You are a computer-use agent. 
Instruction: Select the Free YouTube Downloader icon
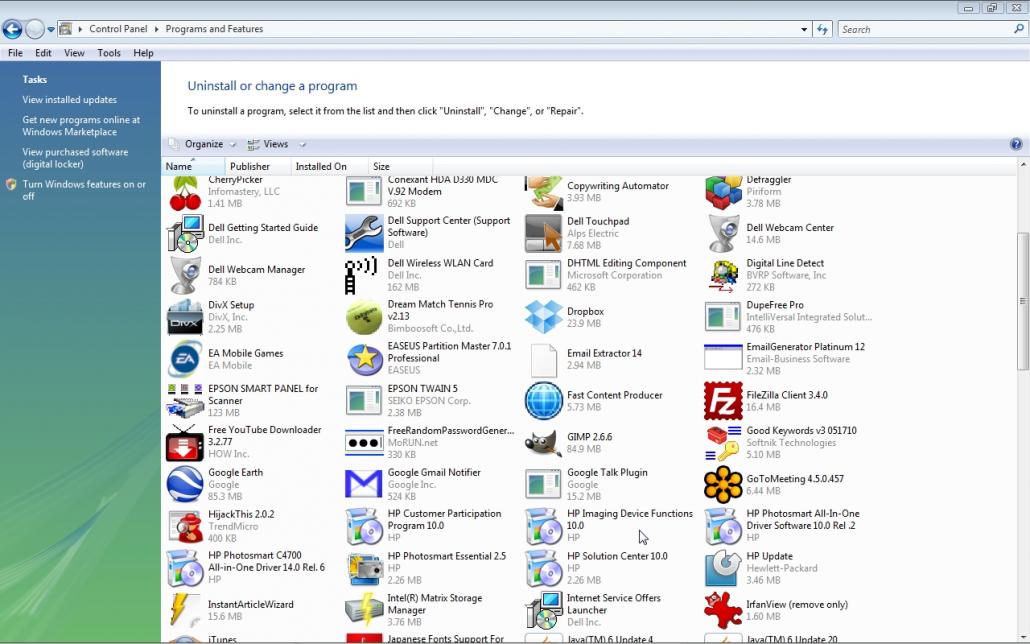[185, 442]
